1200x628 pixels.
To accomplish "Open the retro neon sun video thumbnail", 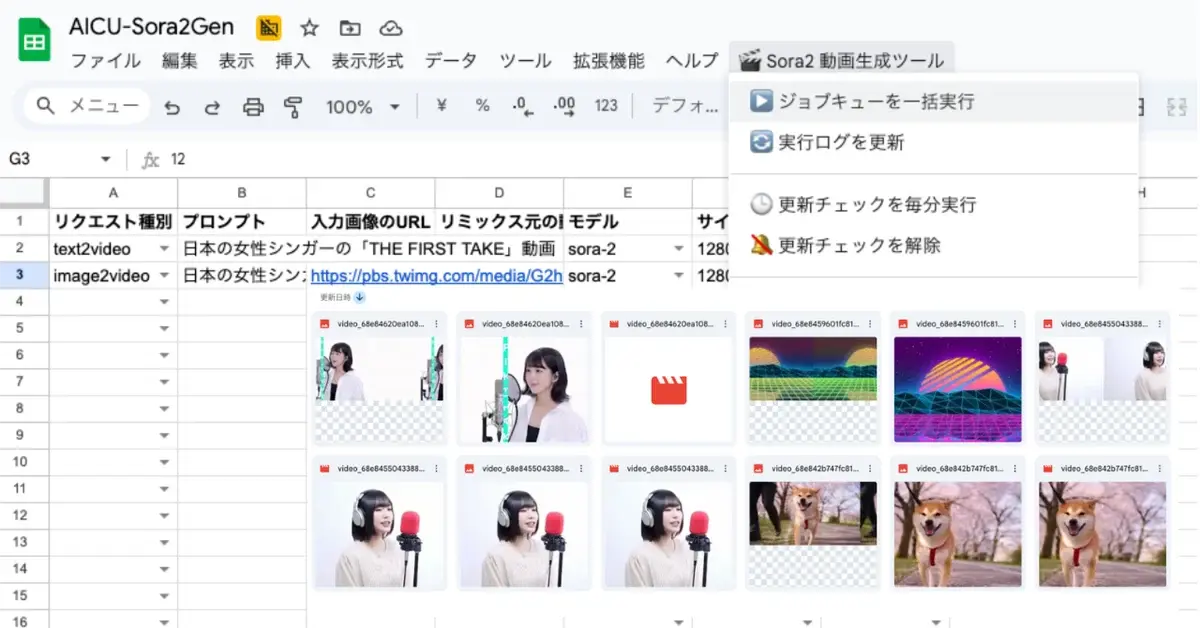I will (957, 388).
